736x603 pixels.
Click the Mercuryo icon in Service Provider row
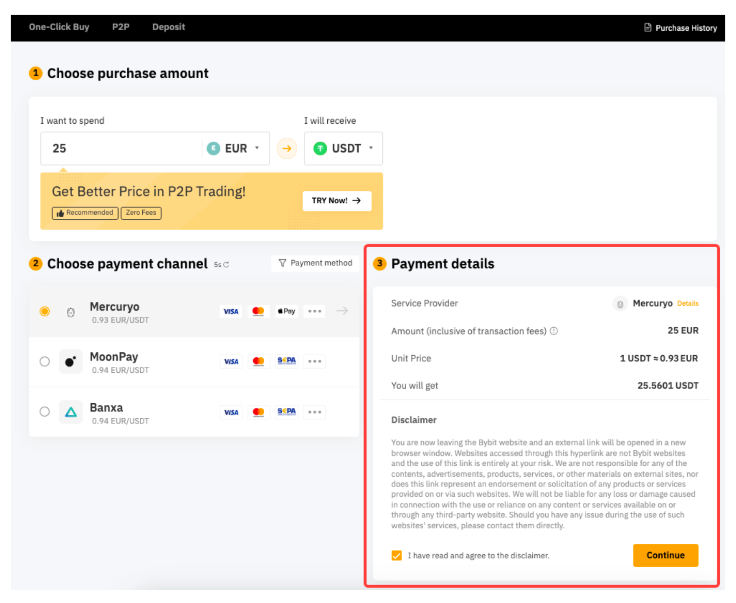620,304
